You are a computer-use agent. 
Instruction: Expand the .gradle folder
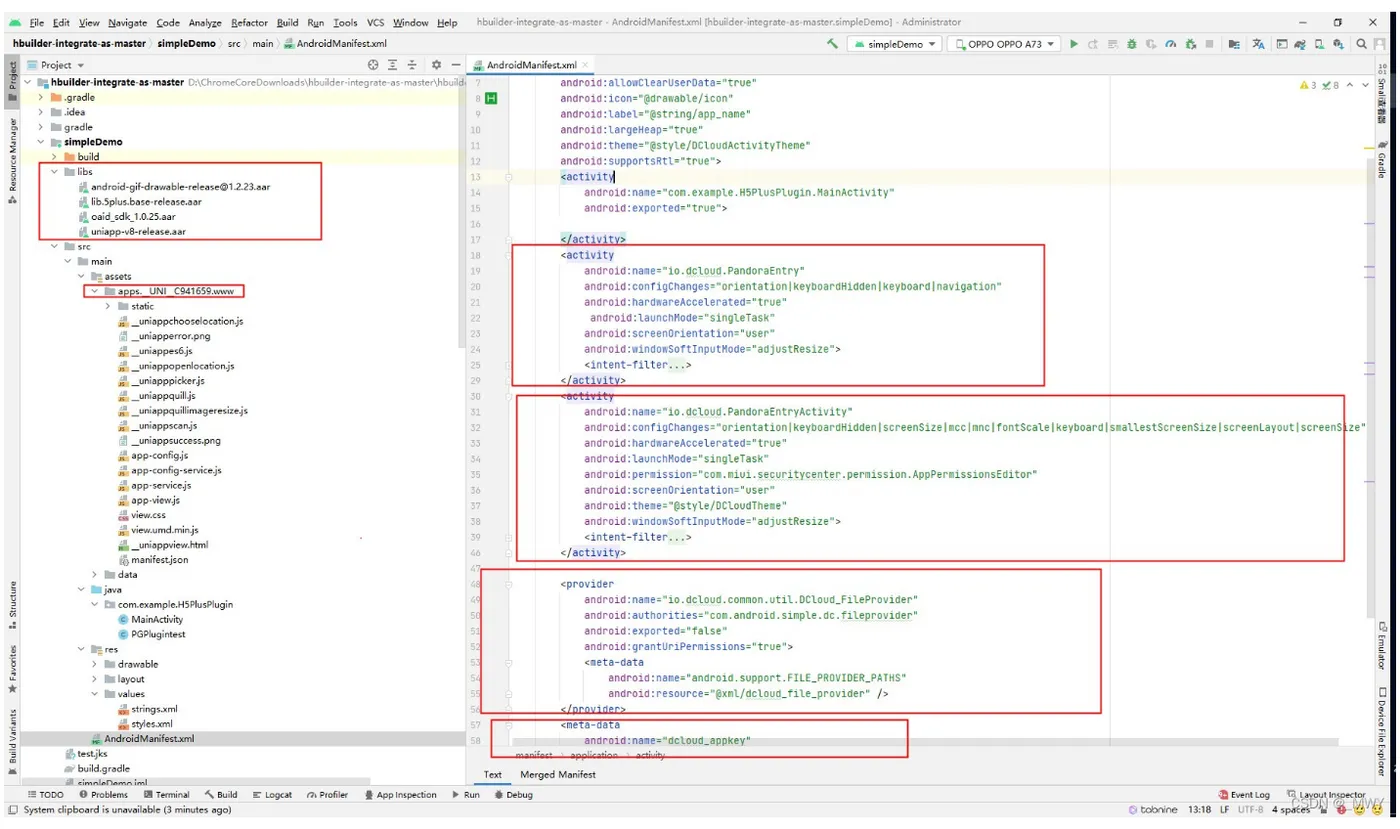point(42,97)
